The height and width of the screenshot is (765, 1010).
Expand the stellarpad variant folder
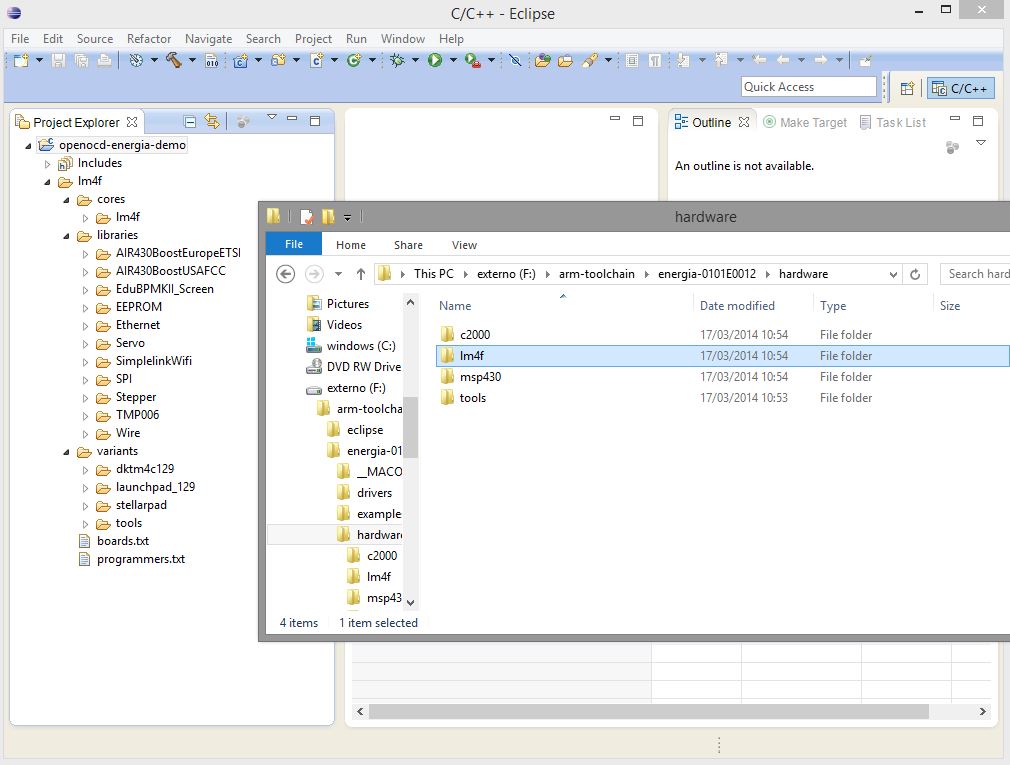pos(86,507)
